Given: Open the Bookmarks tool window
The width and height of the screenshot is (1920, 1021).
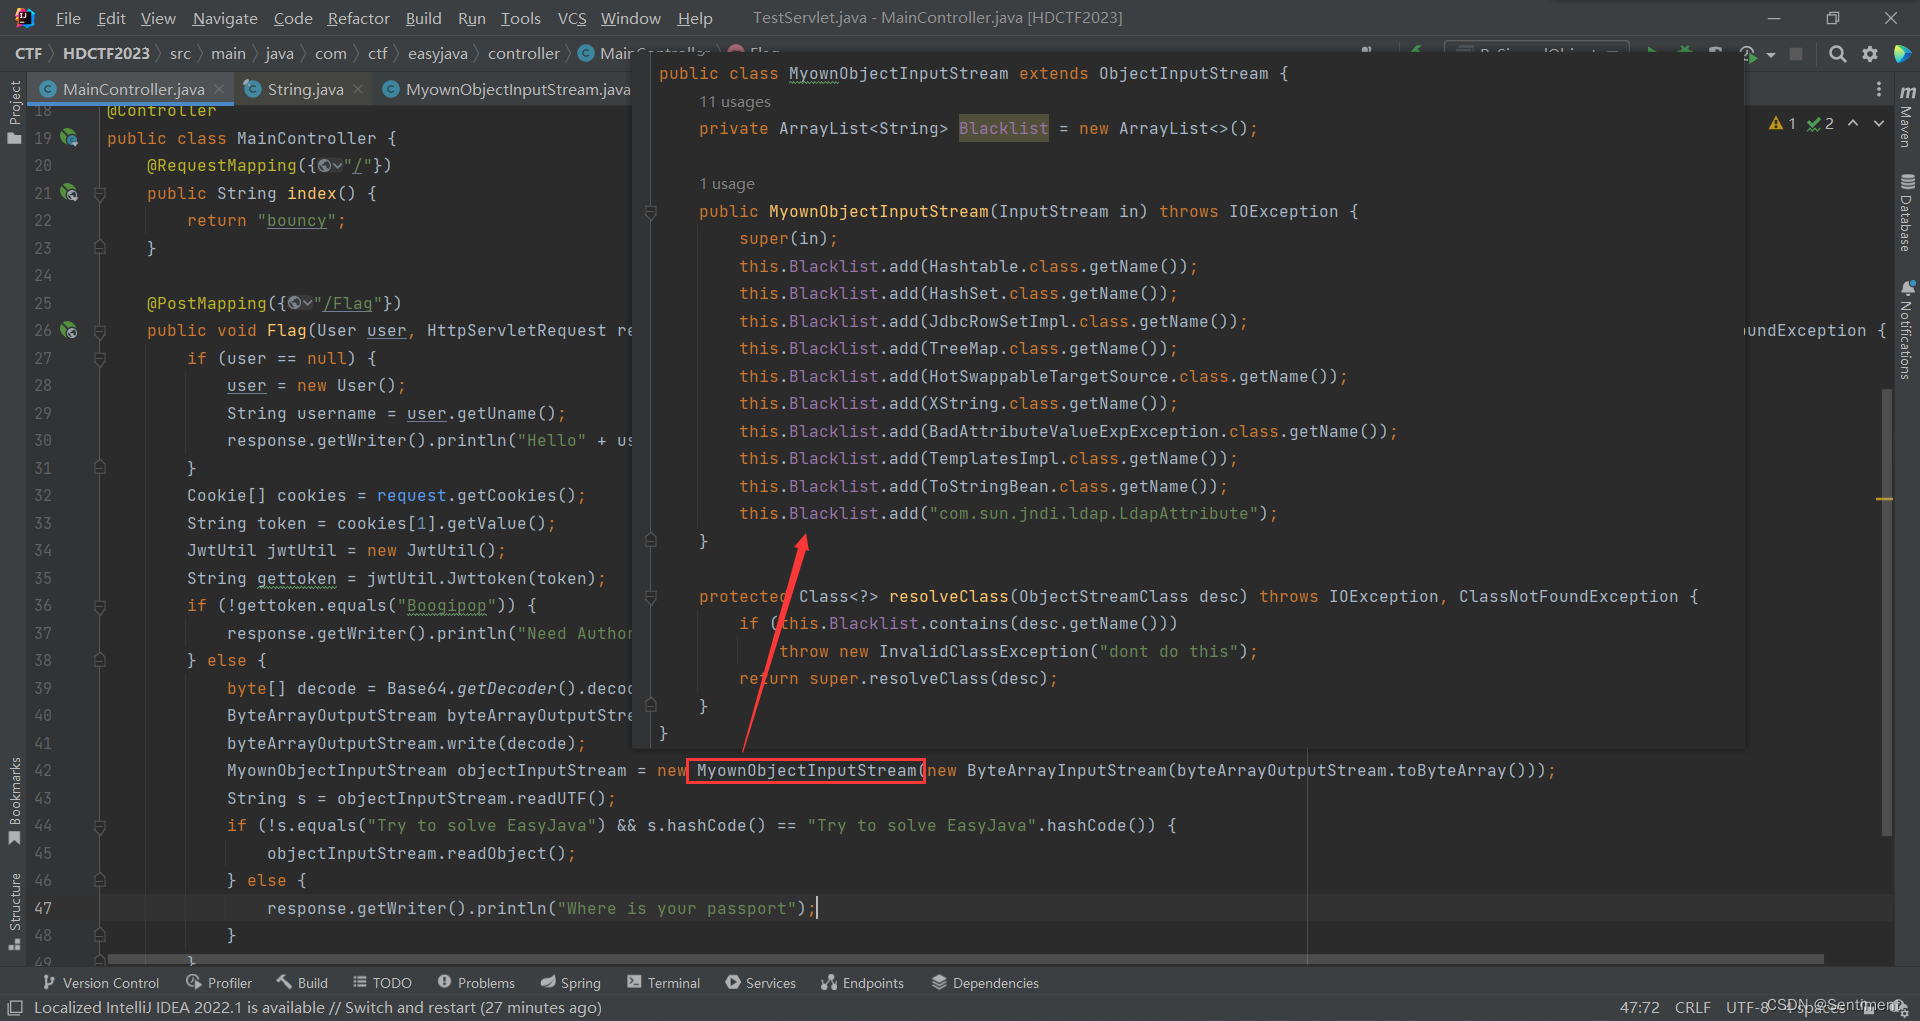Looking at the screenshot, I should click(x=15, y=801).
